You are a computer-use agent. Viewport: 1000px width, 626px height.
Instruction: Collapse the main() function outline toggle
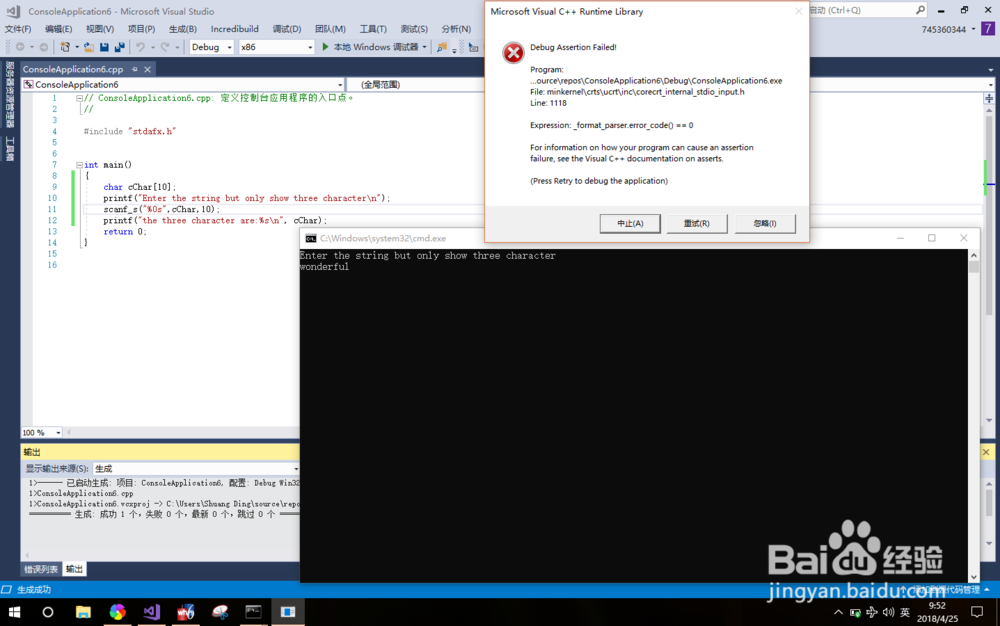(x=79, y=165)
